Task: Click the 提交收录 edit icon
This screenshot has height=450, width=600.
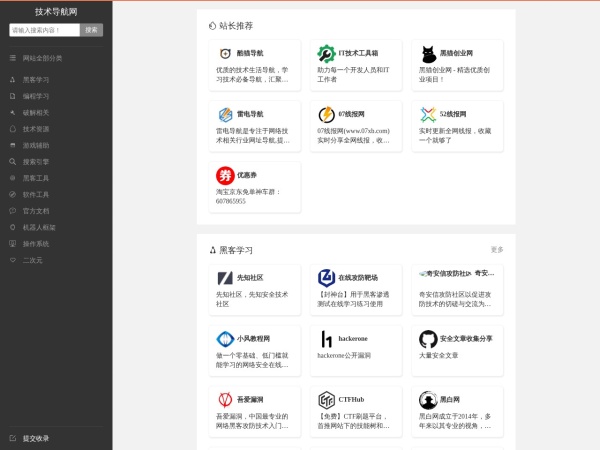Action: [13, 438]
